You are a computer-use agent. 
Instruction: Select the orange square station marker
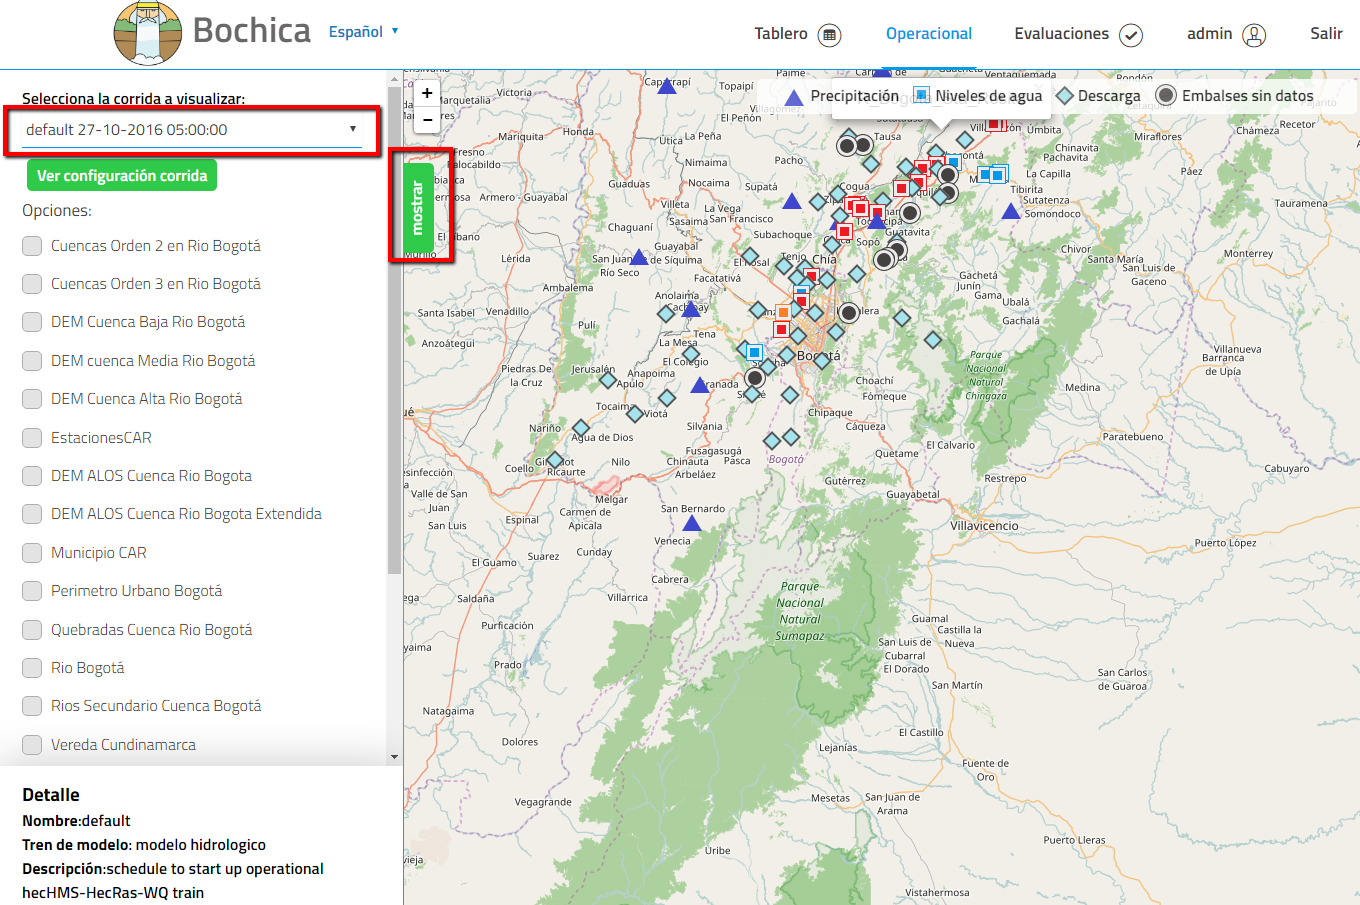click(783, 313)
